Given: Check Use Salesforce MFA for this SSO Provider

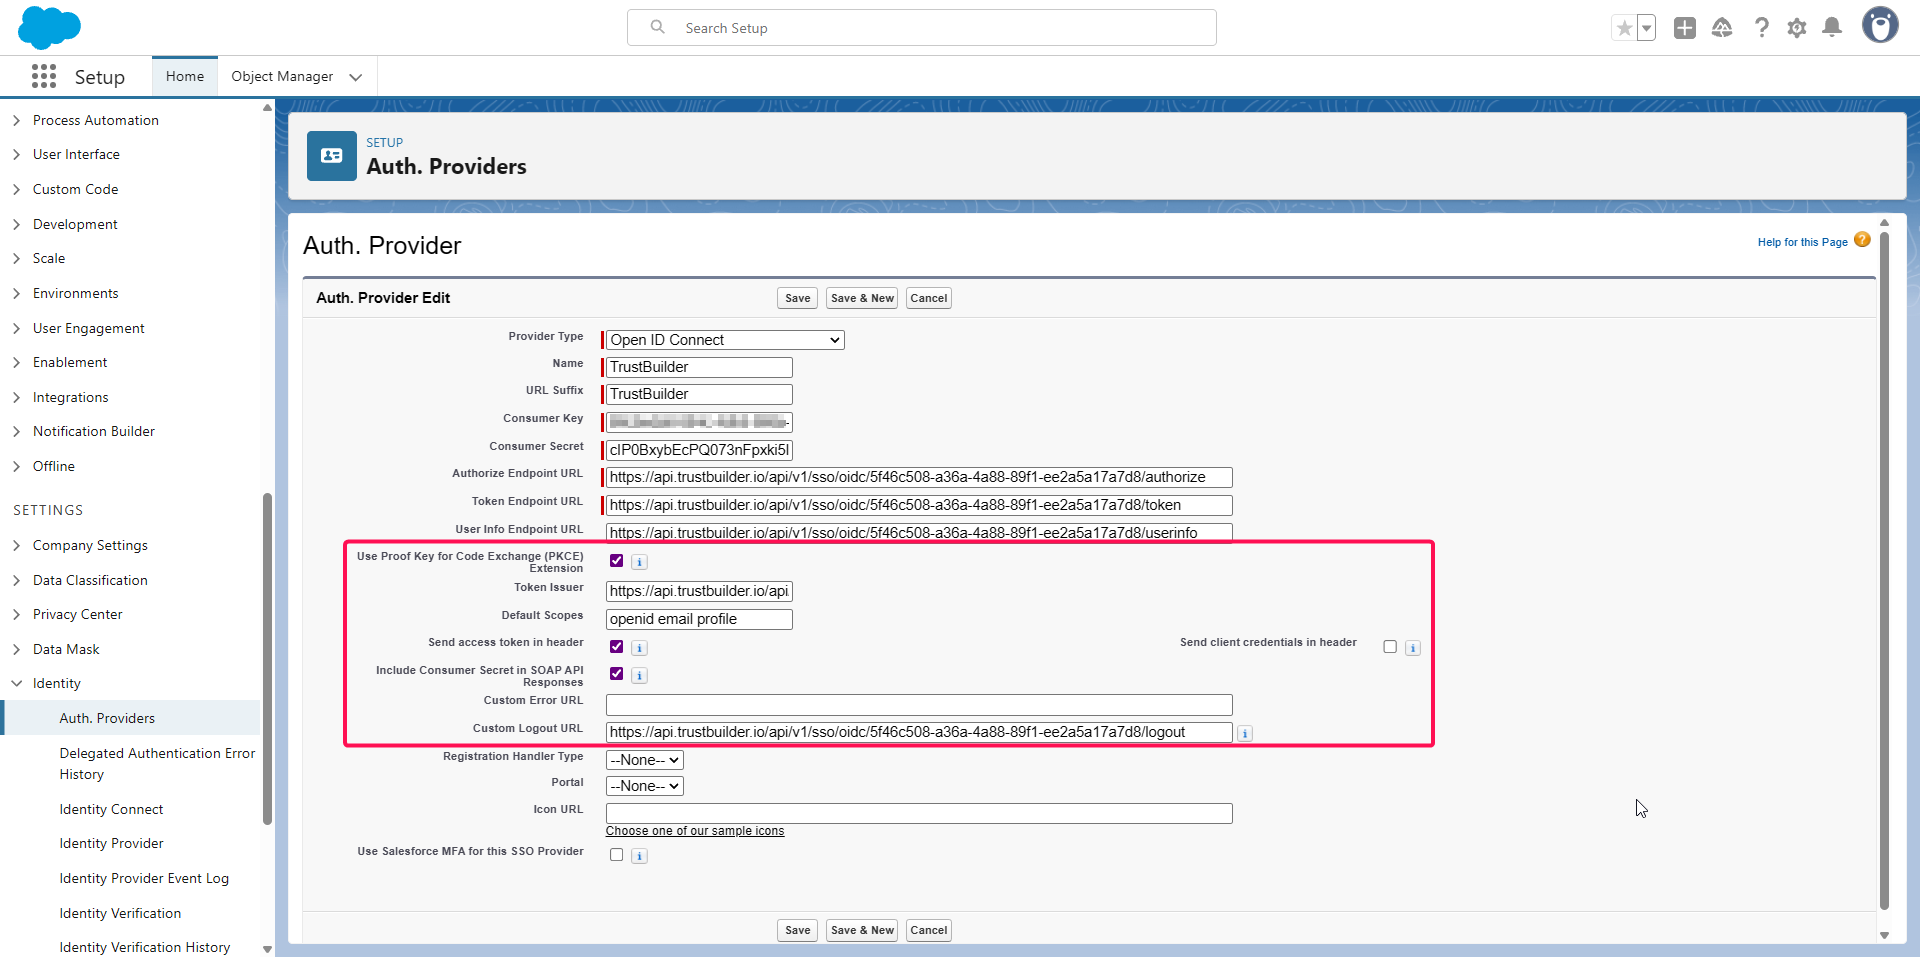Looking at the screenshot, I should (x=617, y=855).
